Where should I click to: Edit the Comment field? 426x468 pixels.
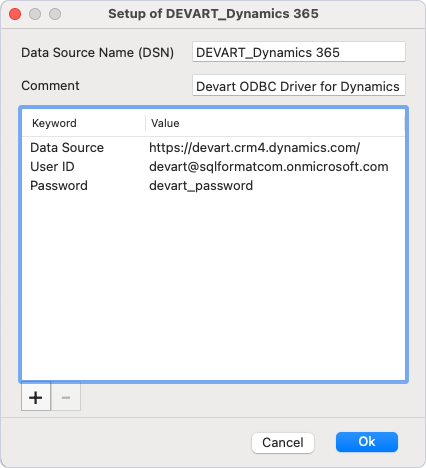[299, 86]
